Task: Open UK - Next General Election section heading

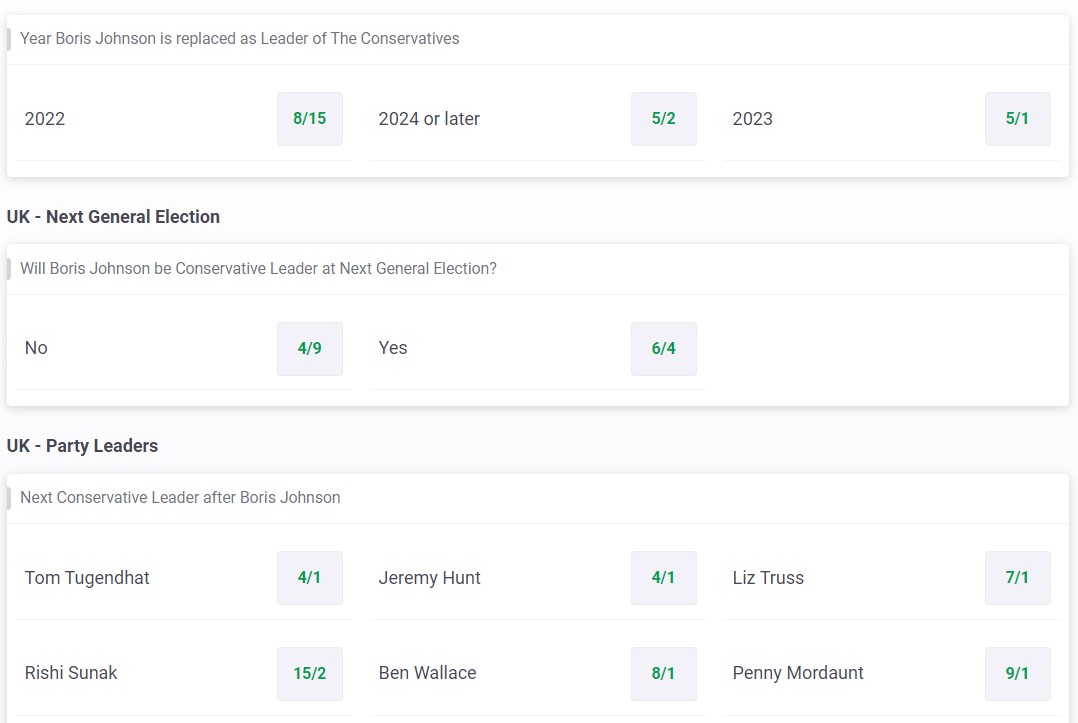Action: [113, 217]
